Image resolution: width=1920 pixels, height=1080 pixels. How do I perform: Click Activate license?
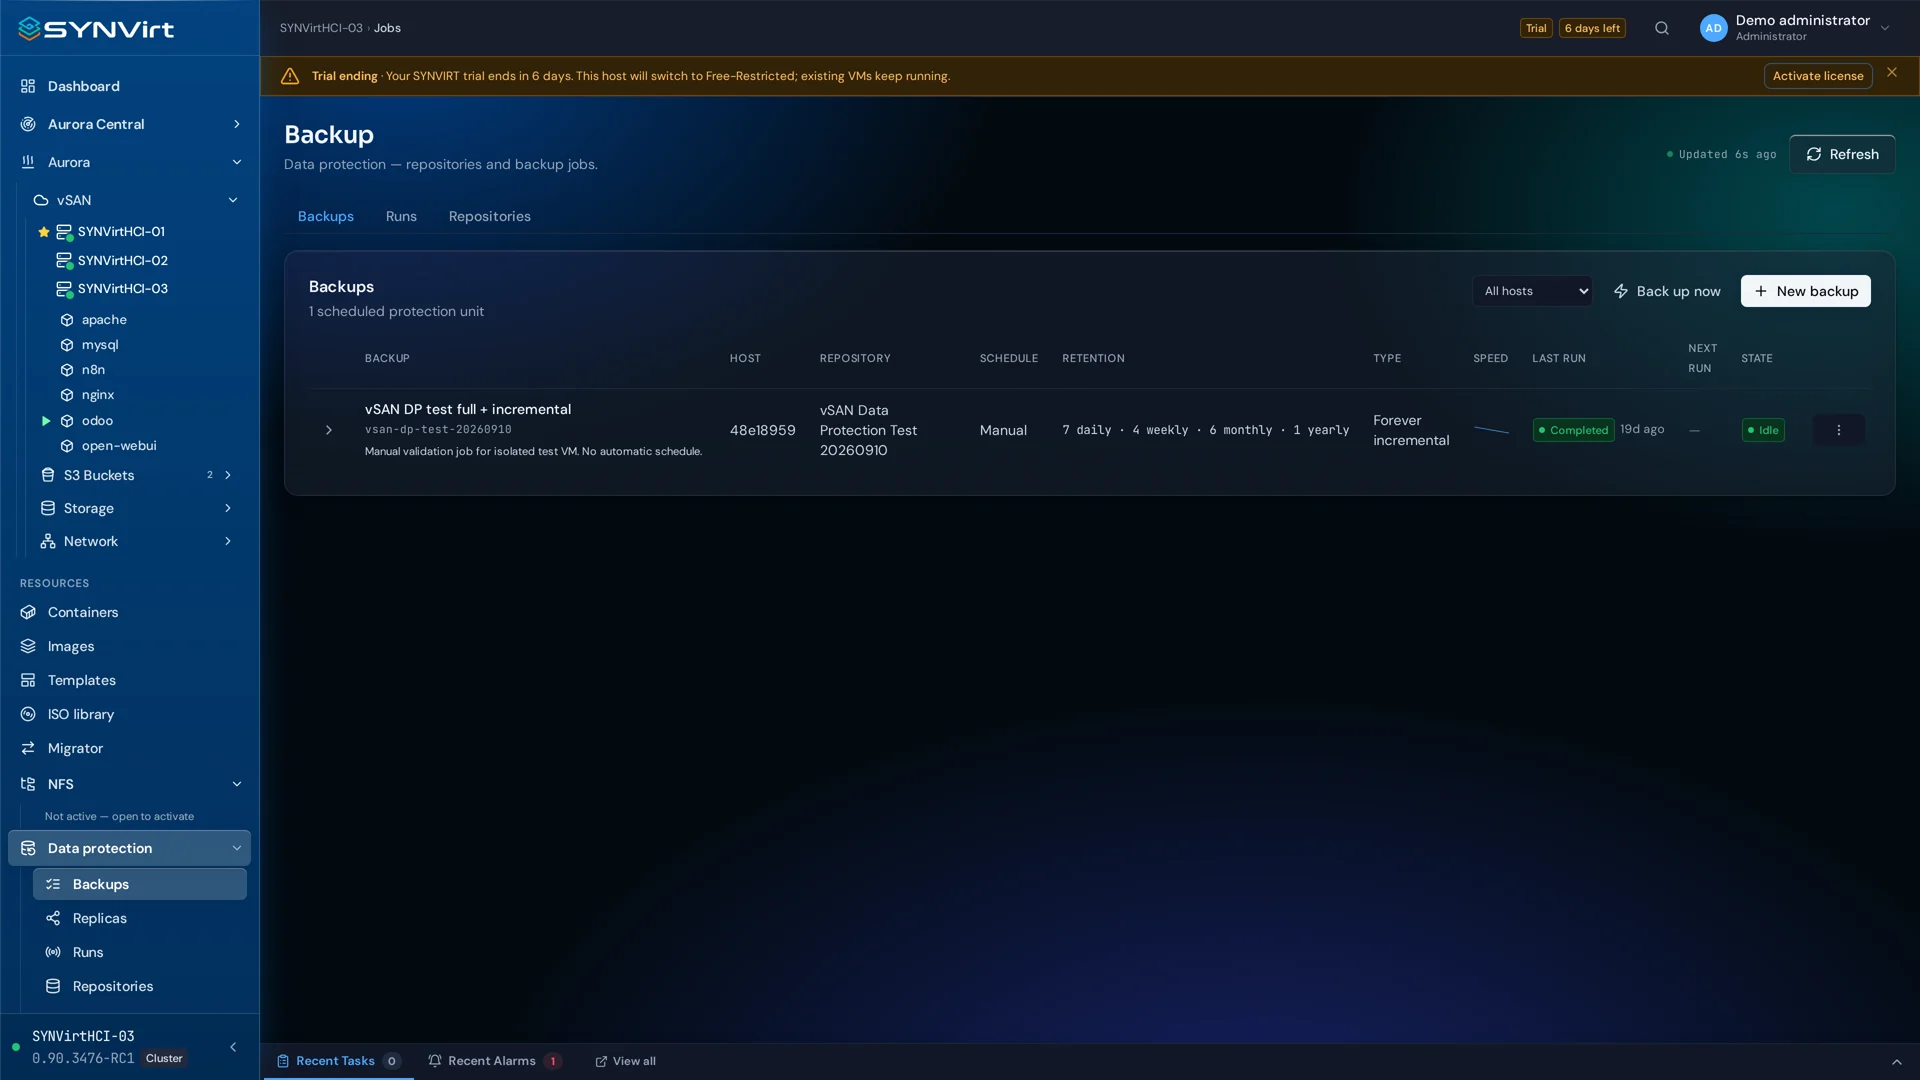[x=1818, y=76]
